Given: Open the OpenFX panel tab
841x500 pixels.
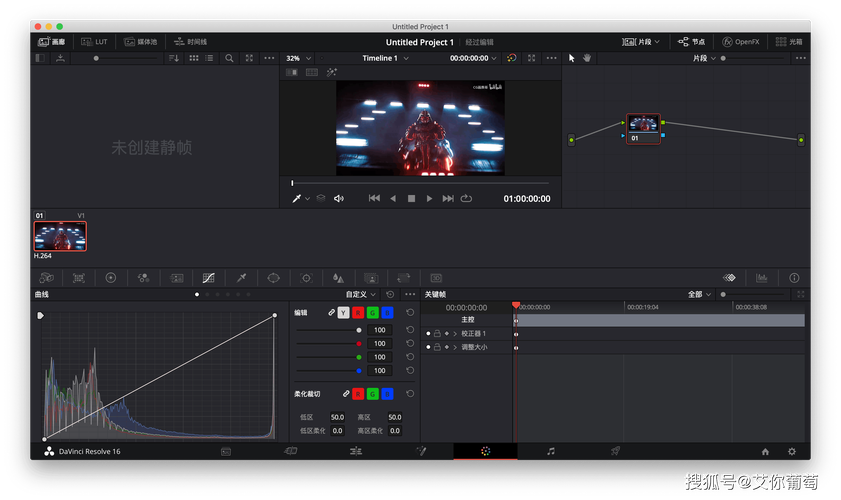Looking at the screenshot, I should point(741,42).
